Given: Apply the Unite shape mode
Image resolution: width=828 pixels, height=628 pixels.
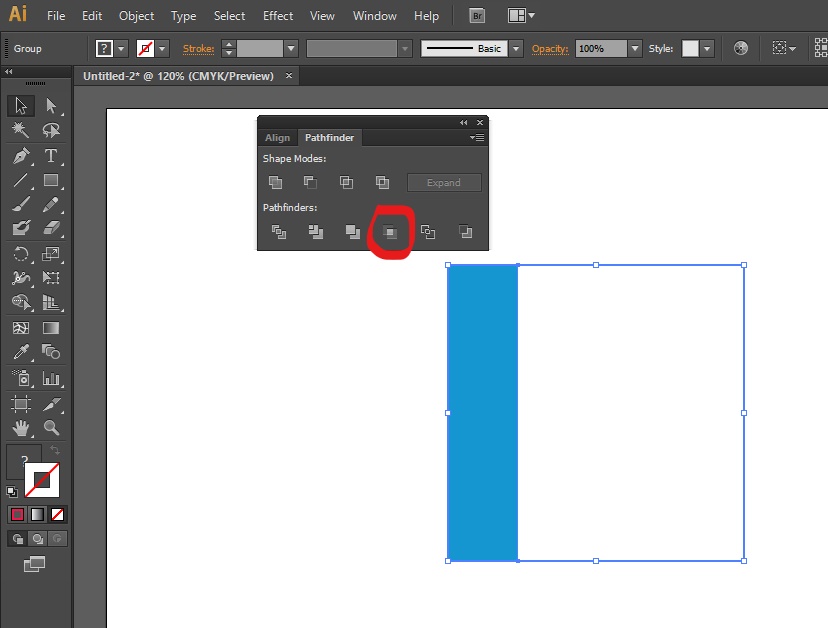Looking at the screenshot, I should [x=275, y=183].
